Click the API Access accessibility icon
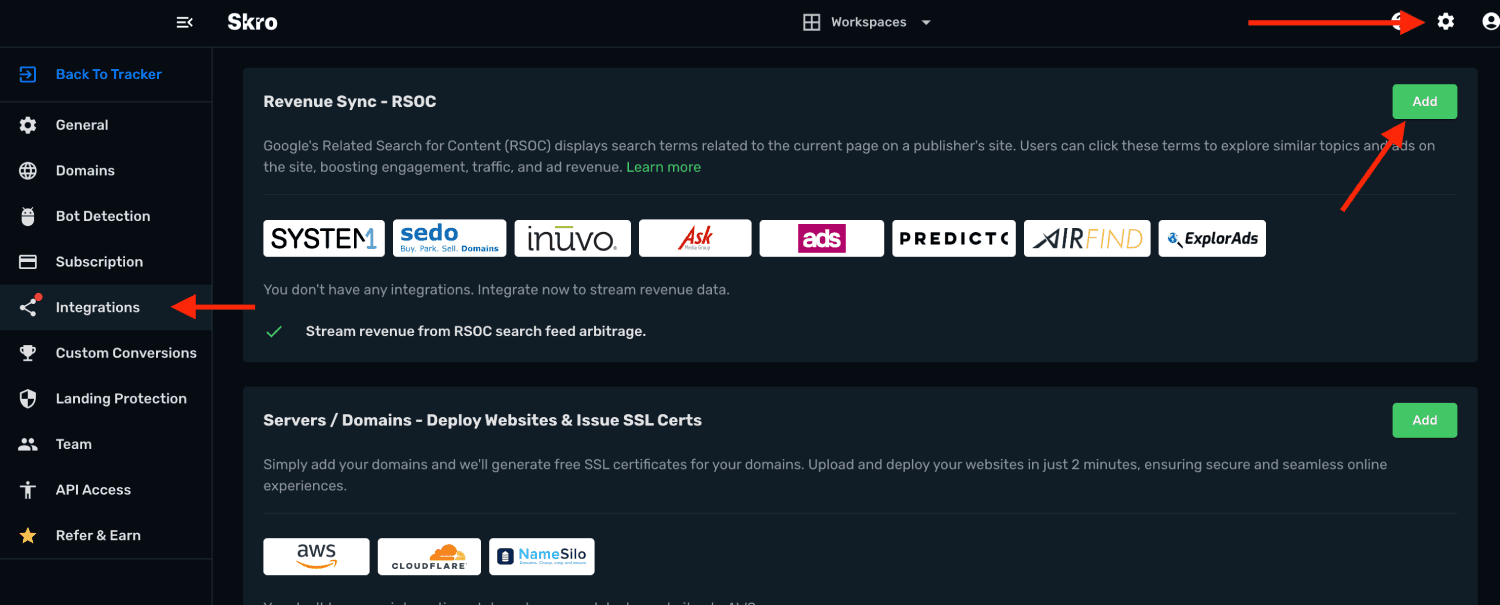This screenshot has width=1500, height=605. click(x=28, y=490)
